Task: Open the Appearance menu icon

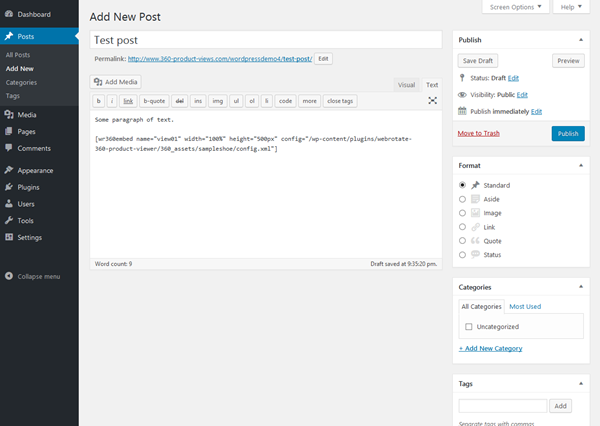Action: (9, 170)
